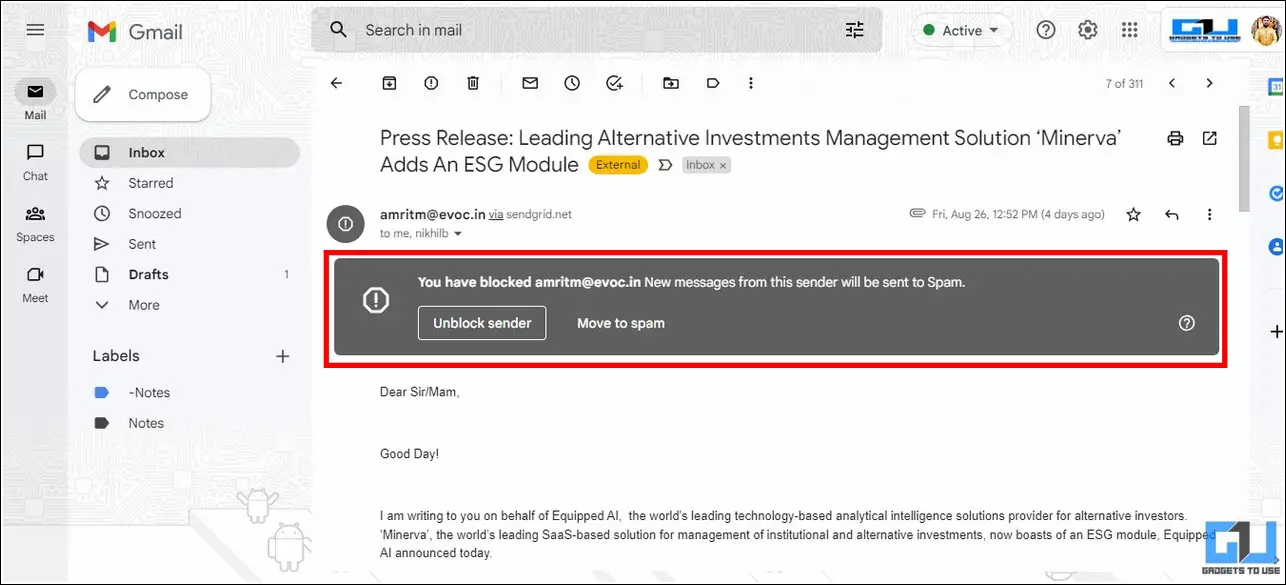Print all with the printer icon
Screen dimensions: 1286x585
pos(1175,138)
